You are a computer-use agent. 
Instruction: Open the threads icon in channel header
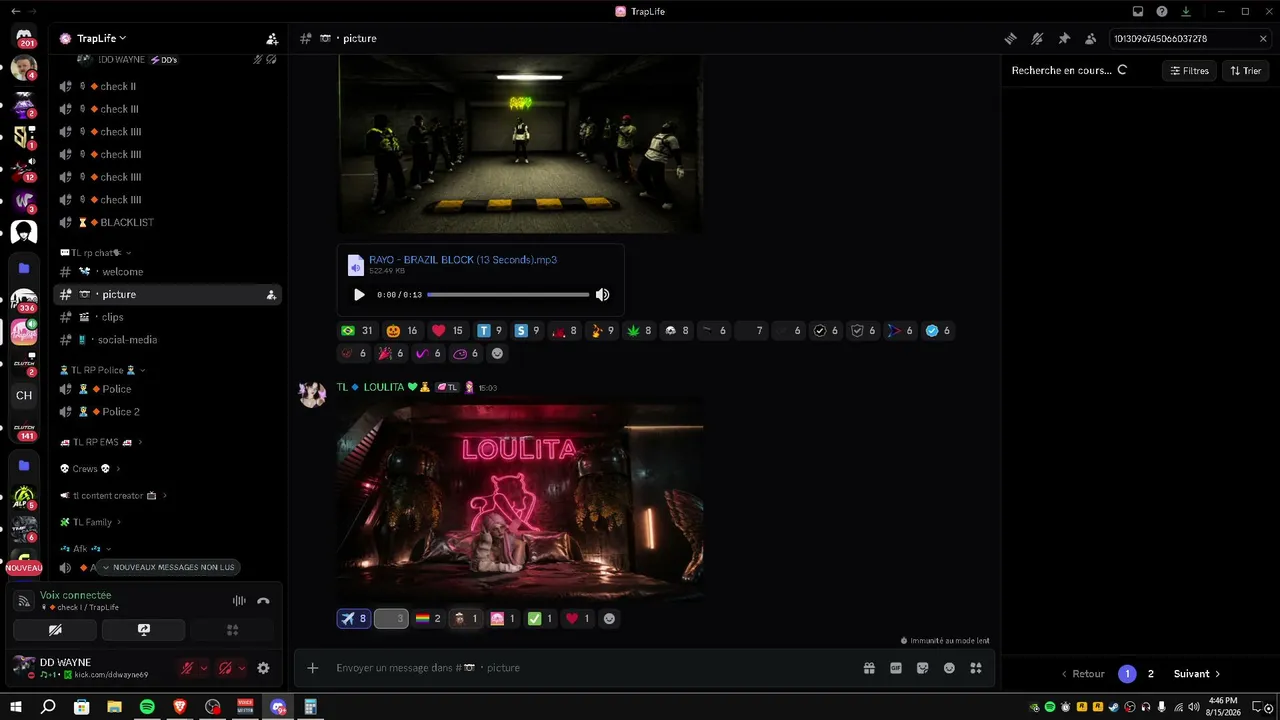(1011, 39)
